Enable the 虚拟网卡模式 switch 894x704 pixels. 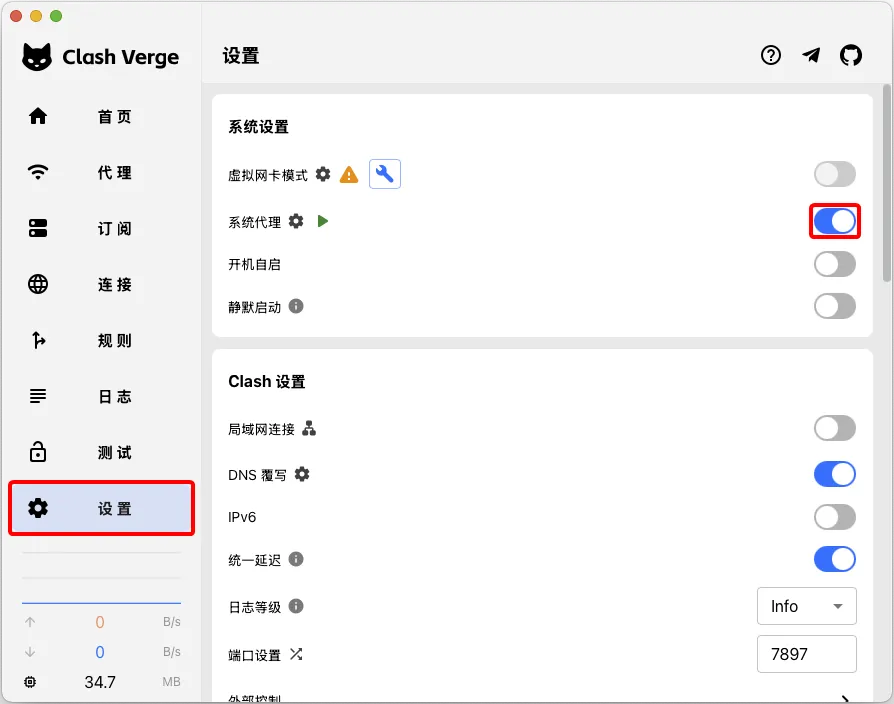[x=835, y=174]
